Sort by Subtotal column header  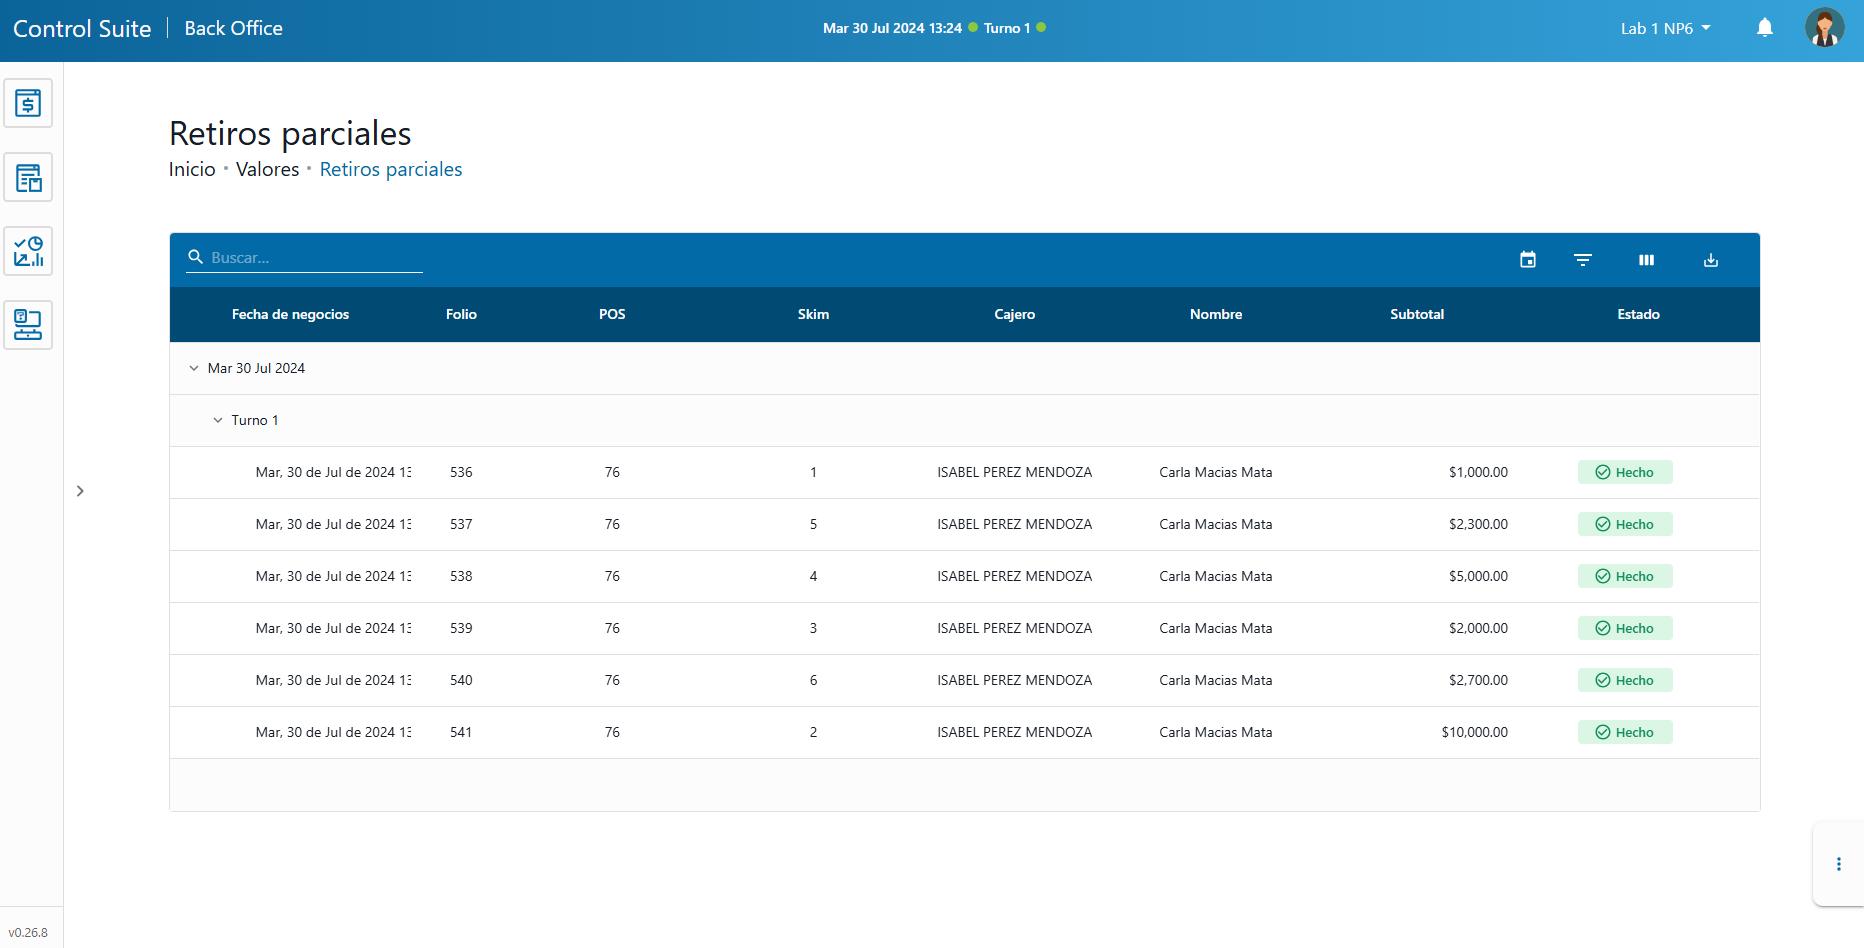tap(1416, 314)
